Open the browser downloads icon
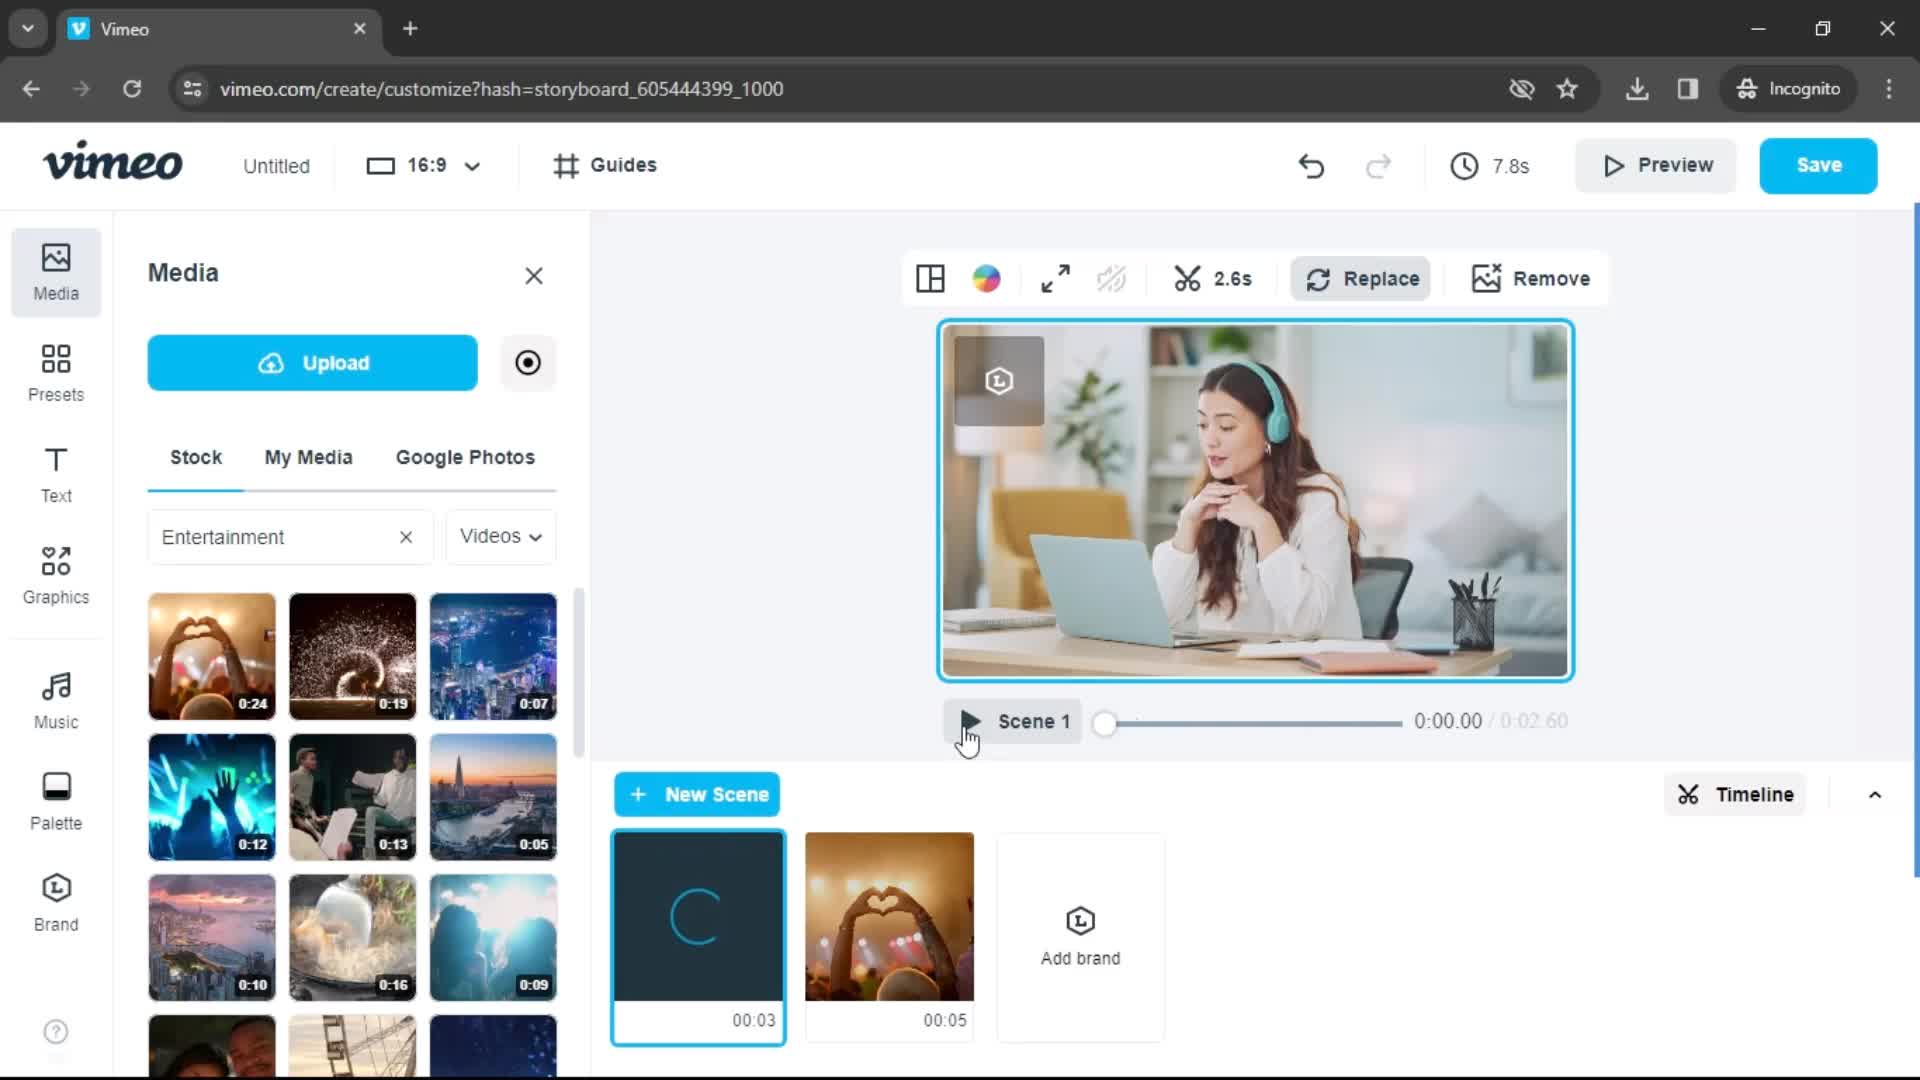 pos(1637,89)
